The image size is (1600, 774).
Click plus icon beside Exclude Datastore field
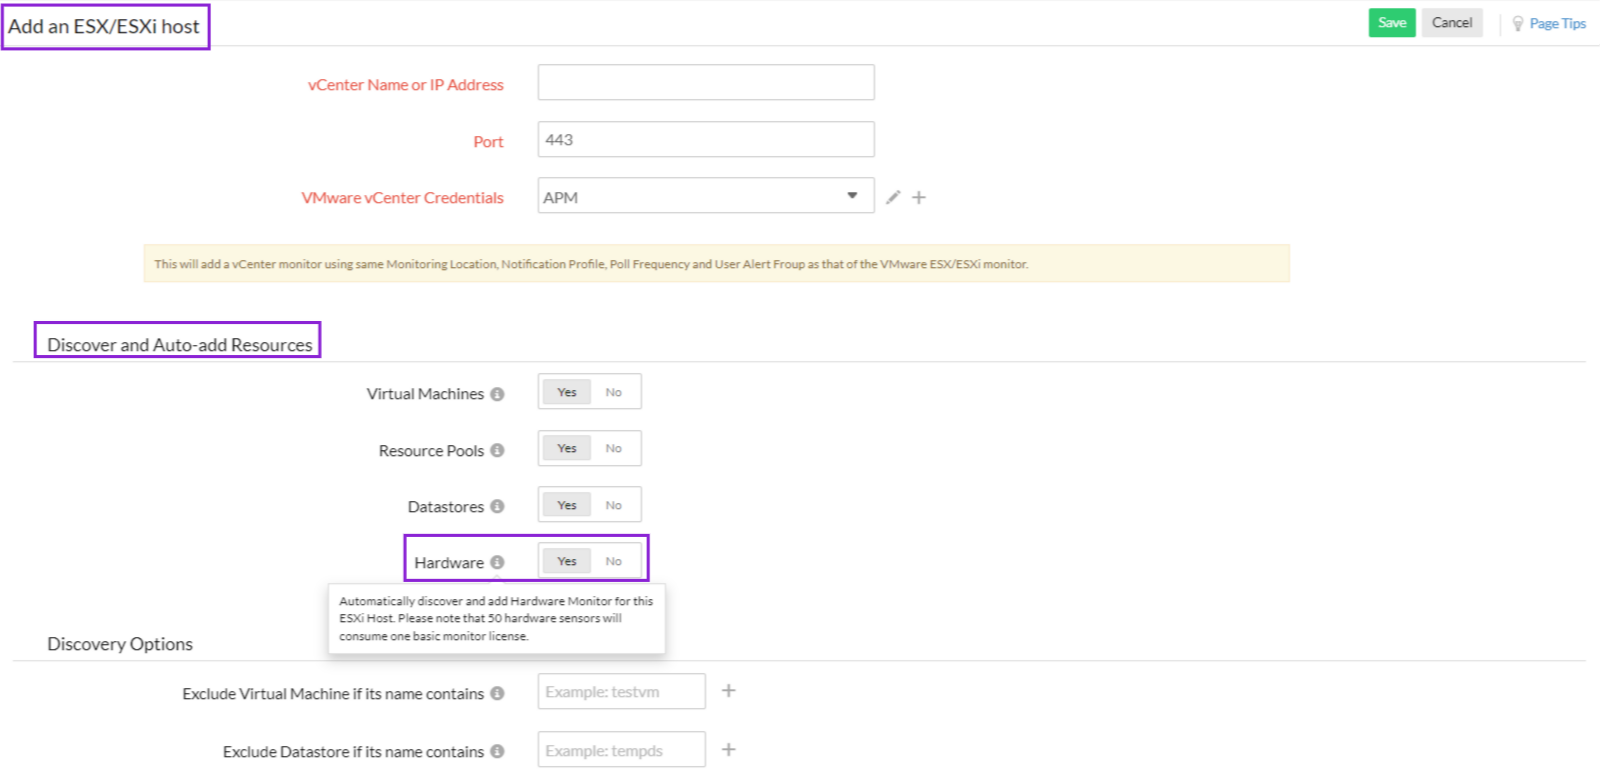(729, 750)
